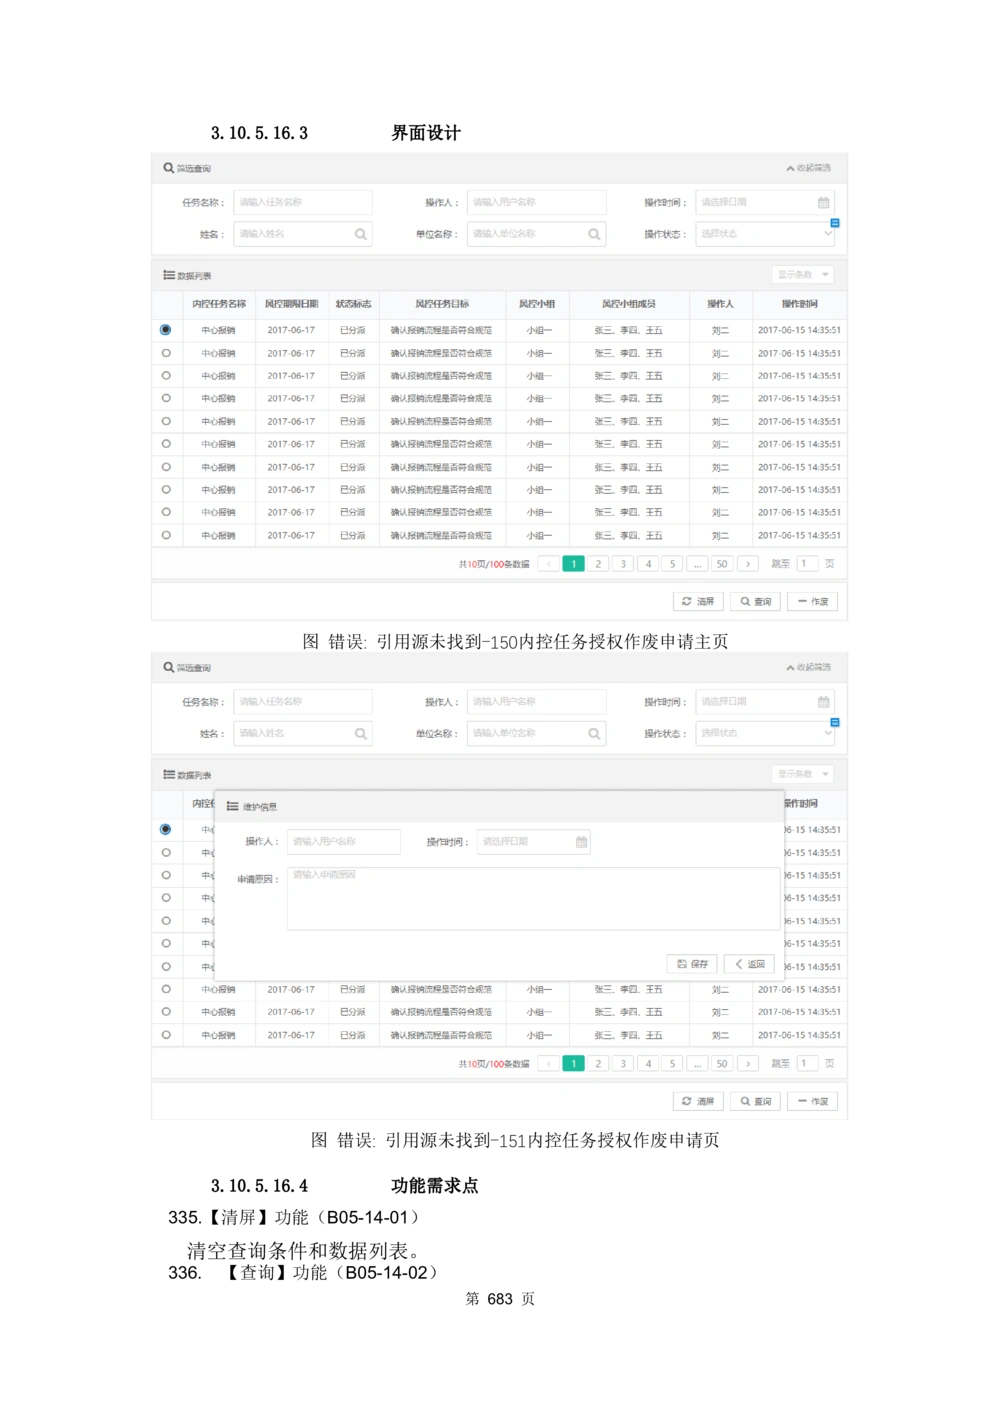Click the search icon in the upper panel's 单位名称 field
Image resolution: width=1000 pixels, height=1415 pixels.
(594, 234)
